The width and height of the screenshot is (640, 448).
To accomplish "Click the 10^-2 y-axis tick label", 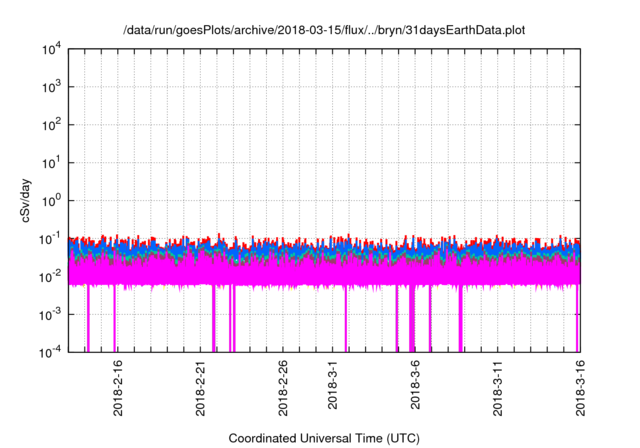I will coord(50,277).
